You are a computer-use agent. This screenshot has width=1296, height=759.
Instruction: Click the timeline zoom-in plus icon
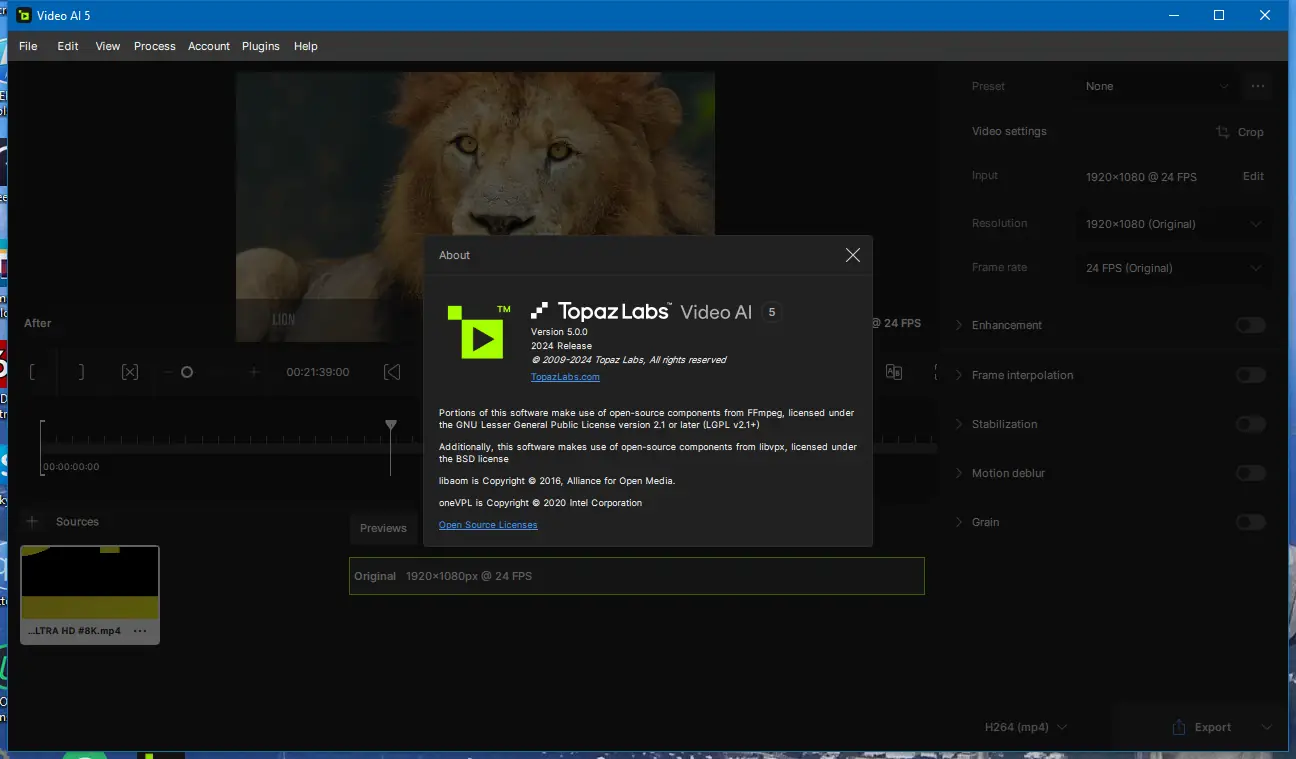pos(254,372)
